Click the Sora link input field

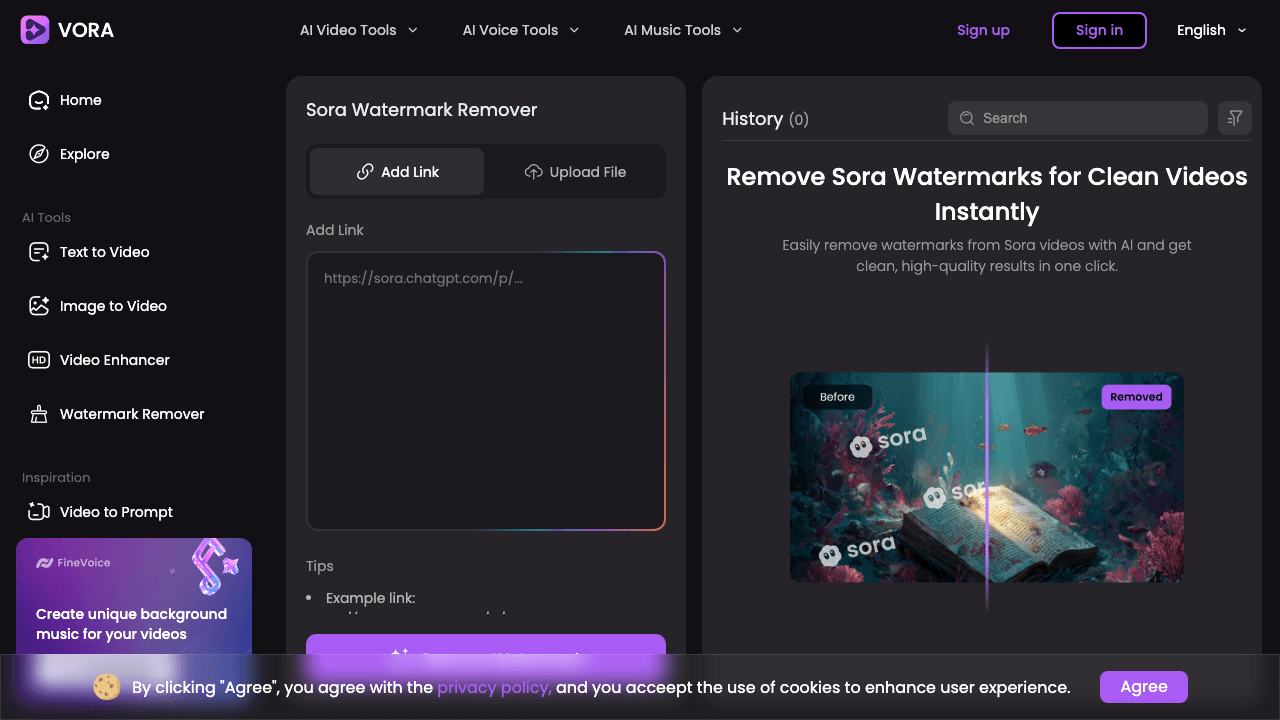point(486,390)
